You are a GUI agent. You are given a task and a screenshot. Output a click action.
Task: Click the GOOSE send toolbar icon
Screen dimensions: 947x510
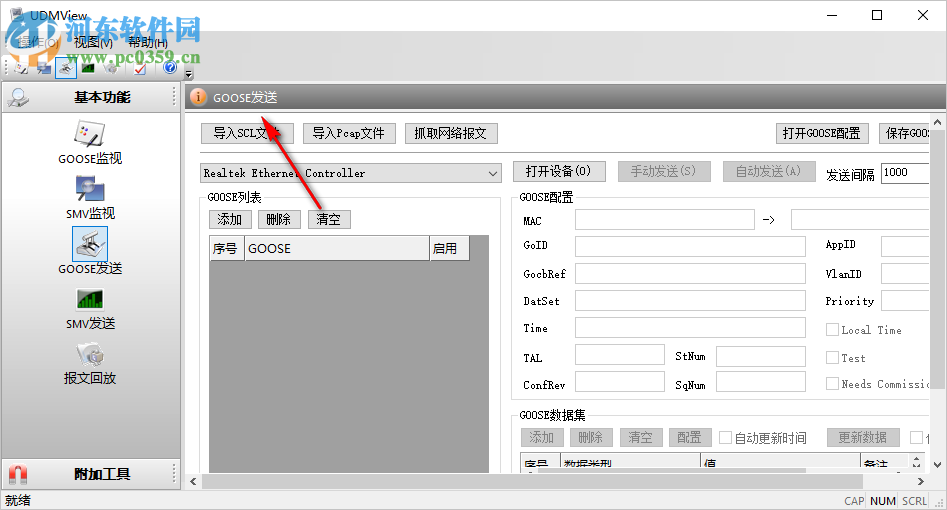pyautogui.click(x=66, y=68)
